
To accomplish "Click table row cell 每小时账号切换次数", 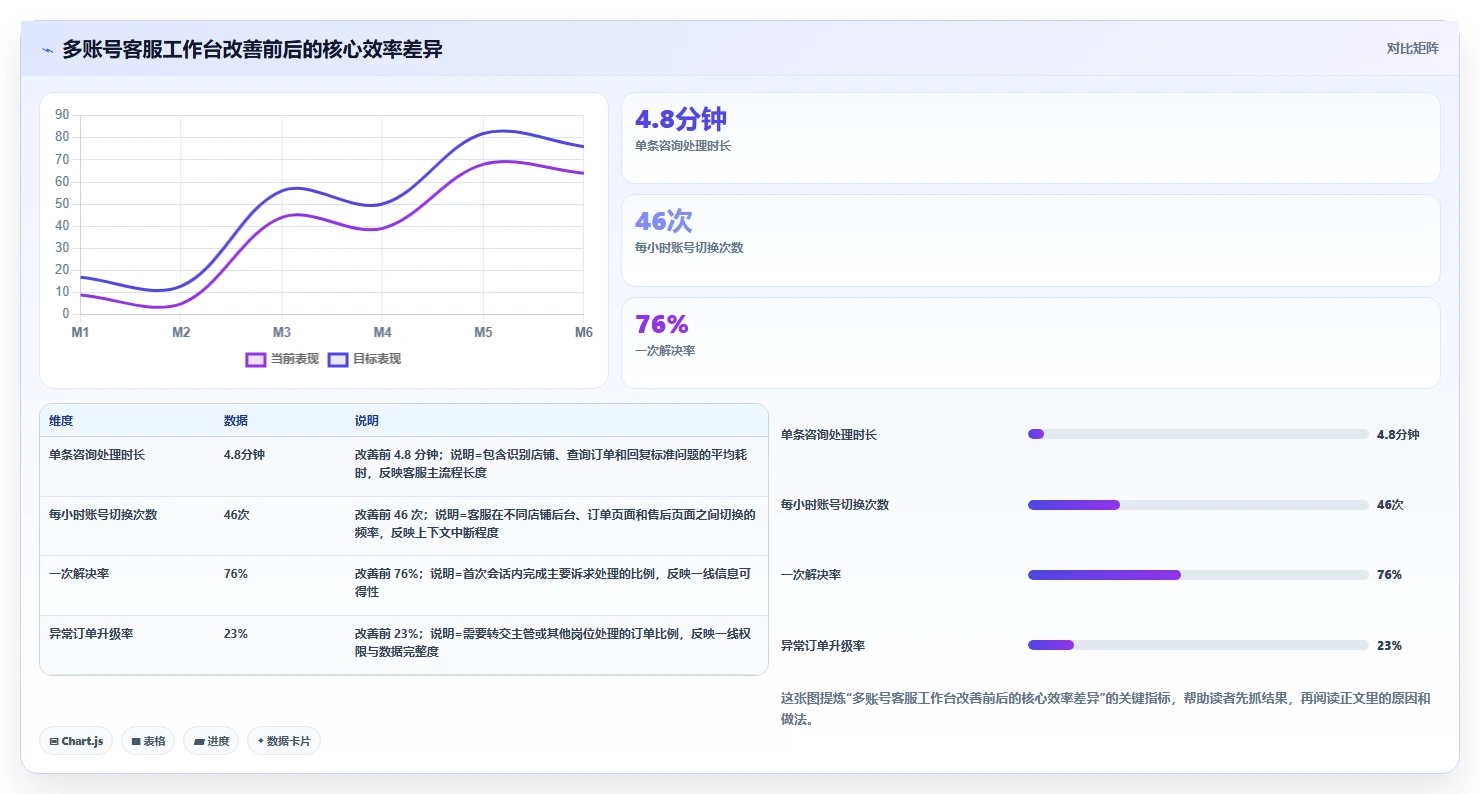I will pos(103,515).
